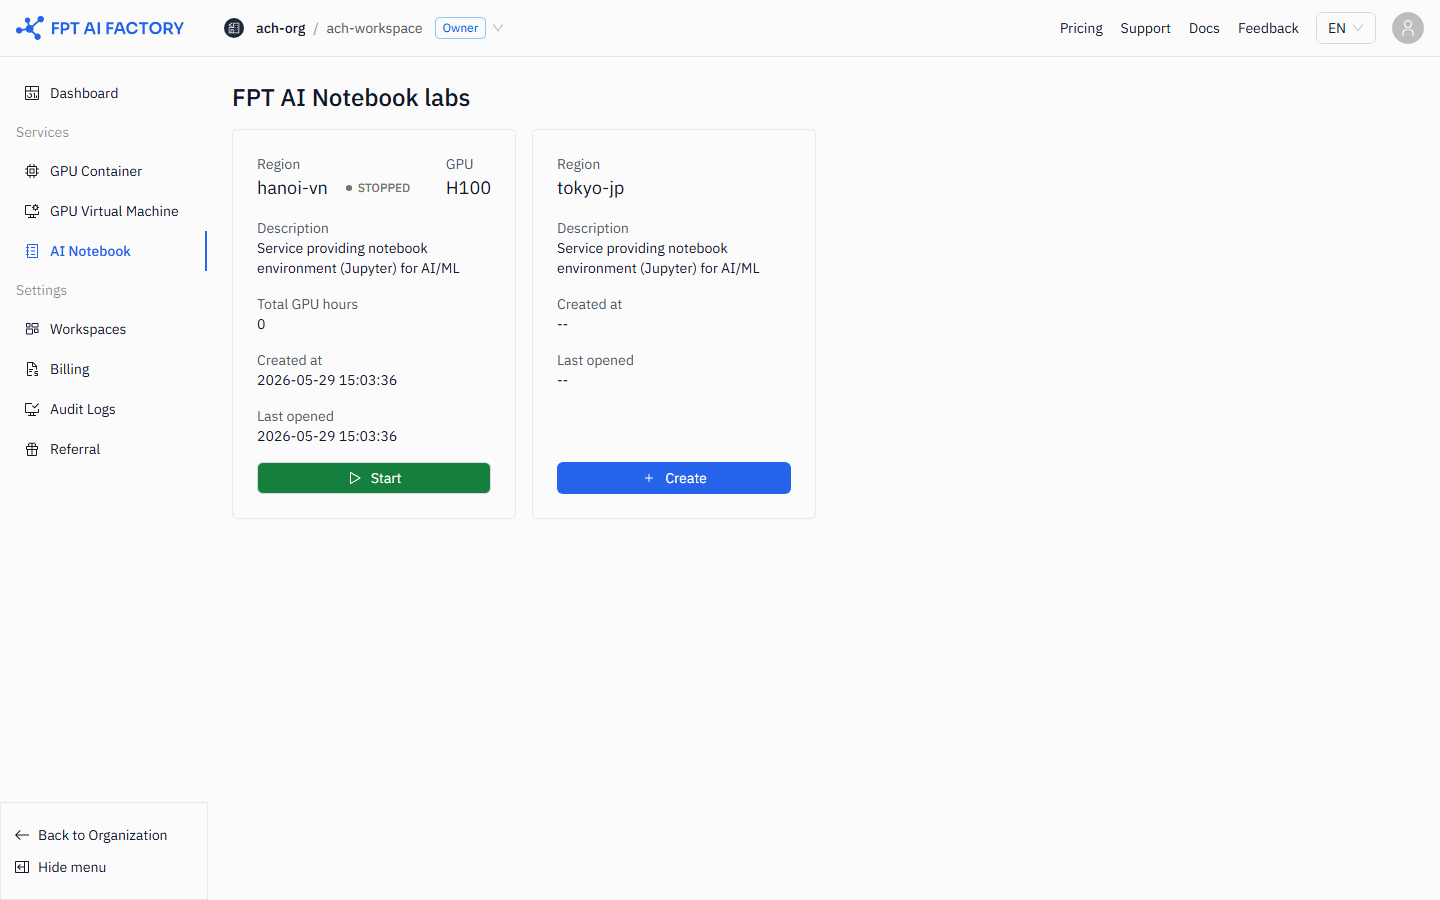
Task: Open the EN language dropdown
Action: click(x=1345, y=28)
